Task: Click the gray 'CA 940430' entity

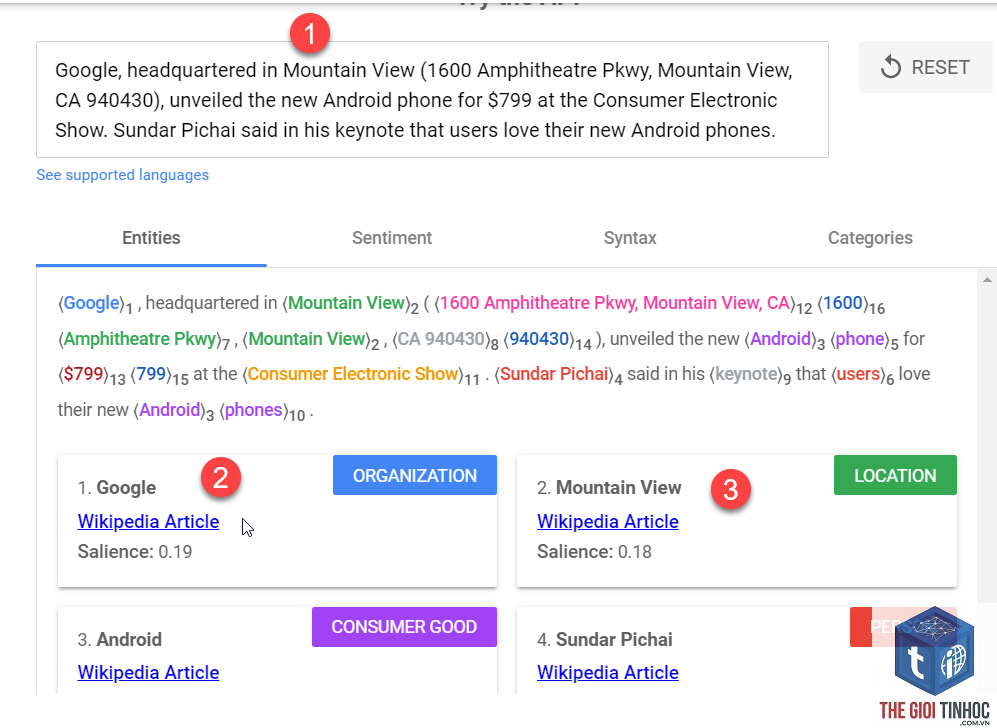Action: coord(441,339)
